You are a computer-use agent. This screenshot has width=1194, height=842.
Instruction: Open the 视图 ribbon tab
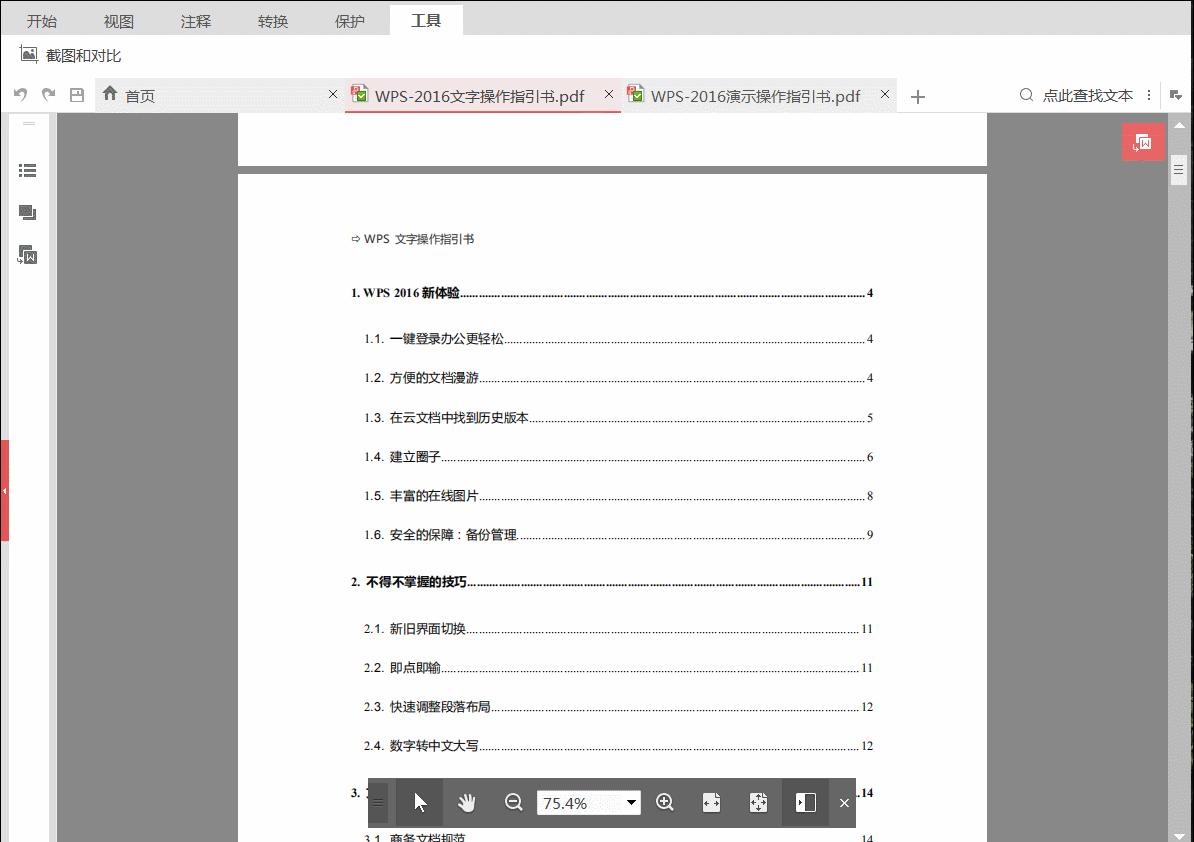[119, 21]
